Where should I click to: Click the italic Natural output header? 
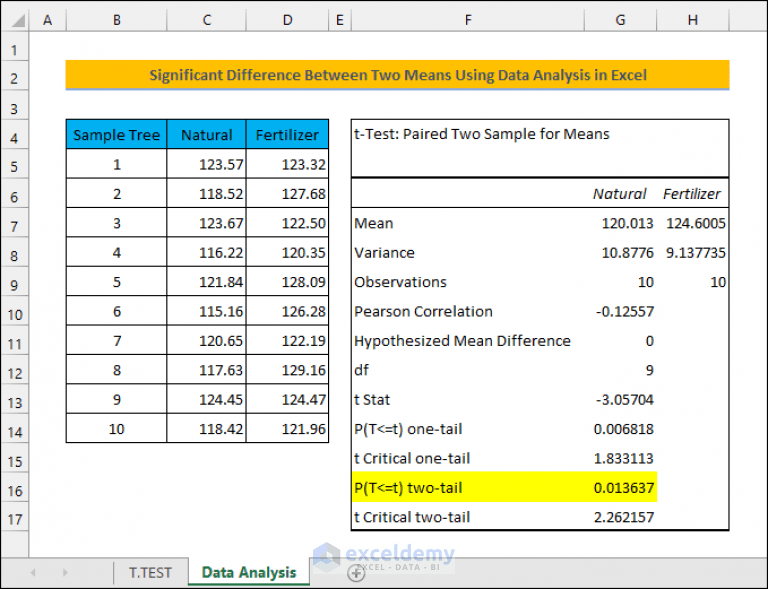(620, 193)
